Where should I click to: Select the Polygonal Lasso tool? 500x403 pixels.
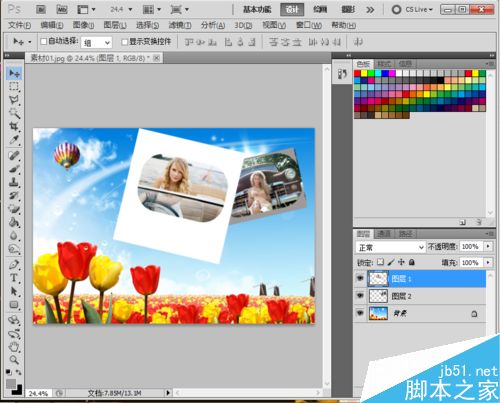click(14, 100)
